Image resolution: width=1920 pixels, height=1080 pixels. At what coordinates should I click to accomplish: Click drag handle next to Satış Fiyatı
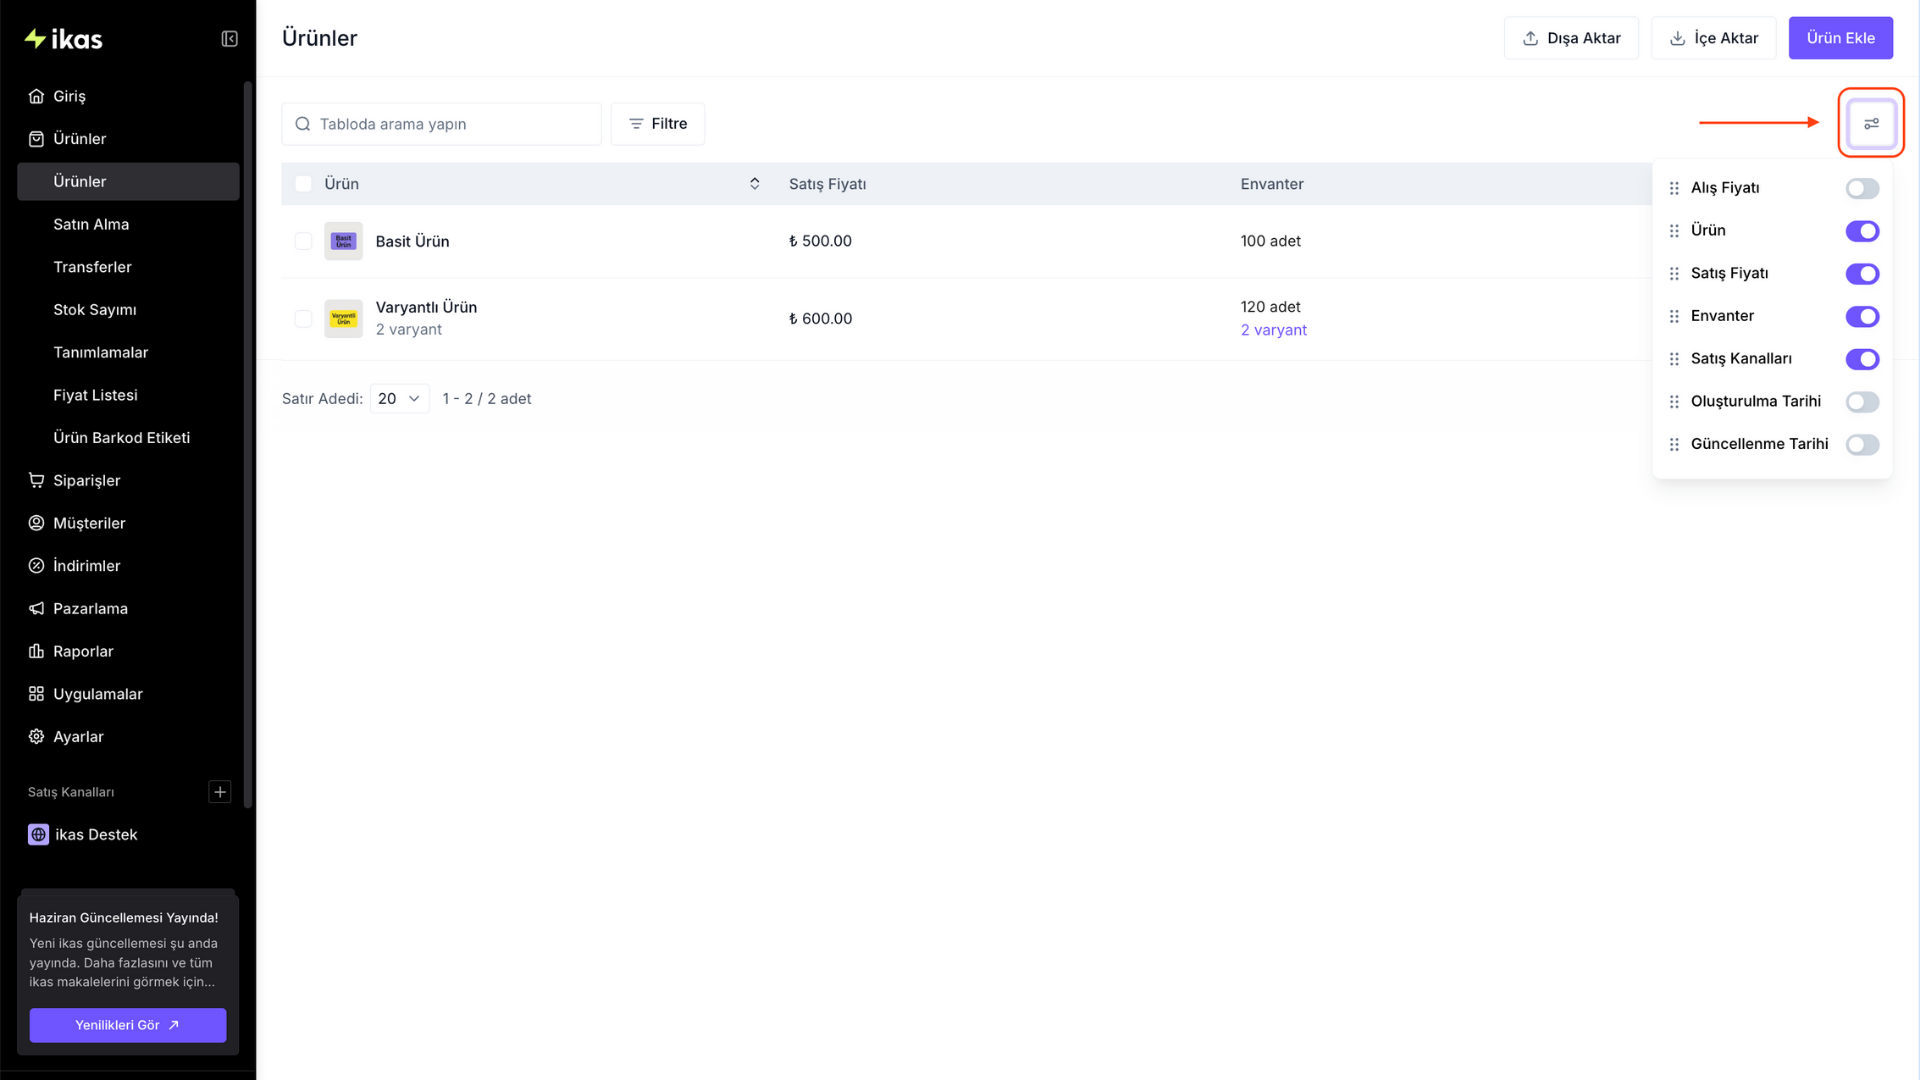(x=1674, y=274)
